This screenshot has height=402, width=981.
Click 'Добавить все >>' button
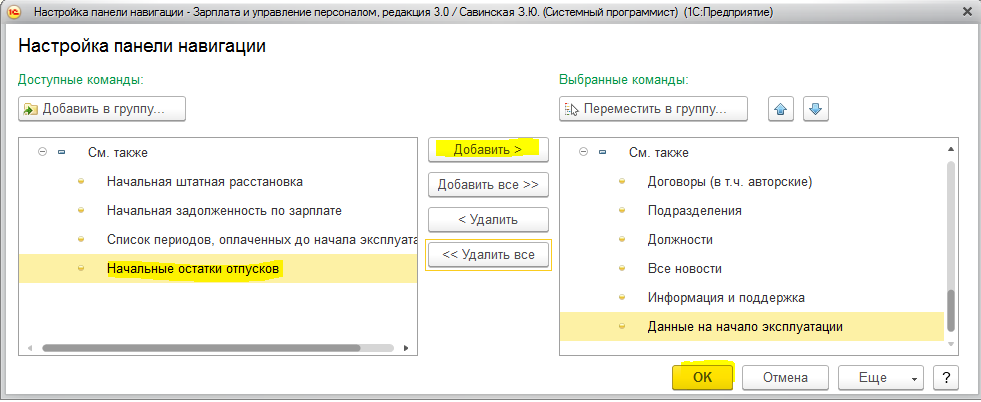tap(488, 184)
